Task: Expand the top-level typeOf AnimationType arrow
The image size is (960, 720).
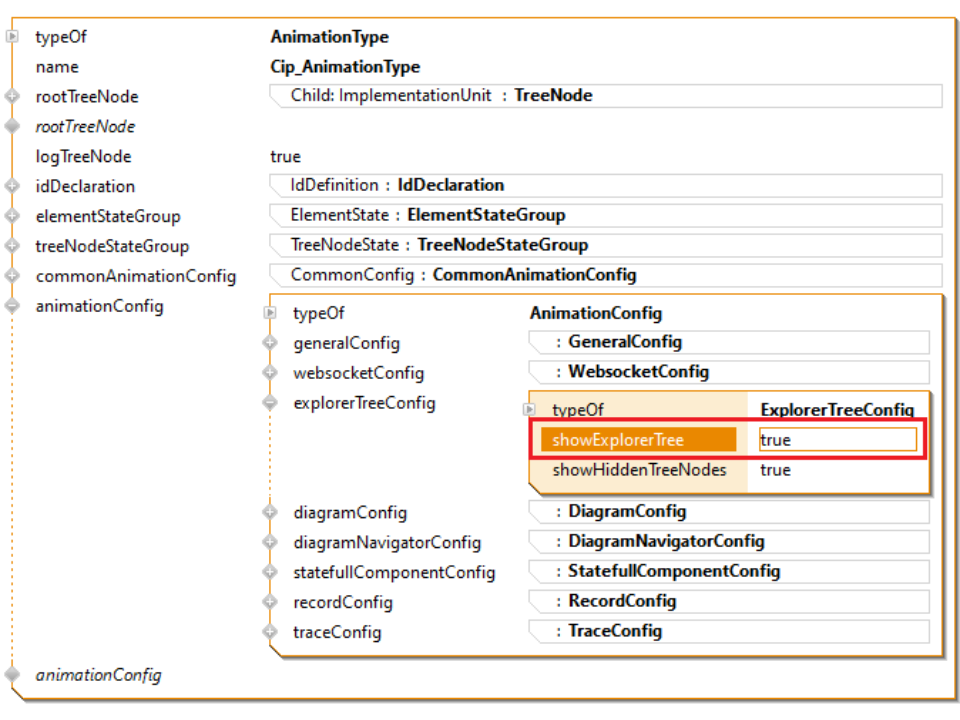Action: pos(12,37)
